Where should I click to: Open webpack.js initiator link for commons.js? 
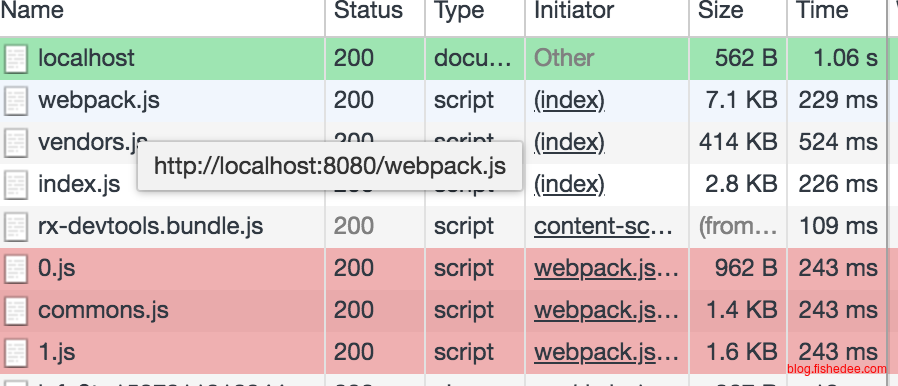point(606,310)
